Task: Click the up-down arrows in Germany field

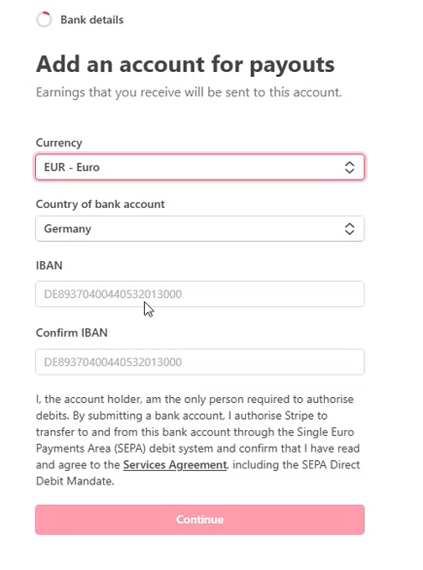Action: pyautogui.click(x=349, y=229)
